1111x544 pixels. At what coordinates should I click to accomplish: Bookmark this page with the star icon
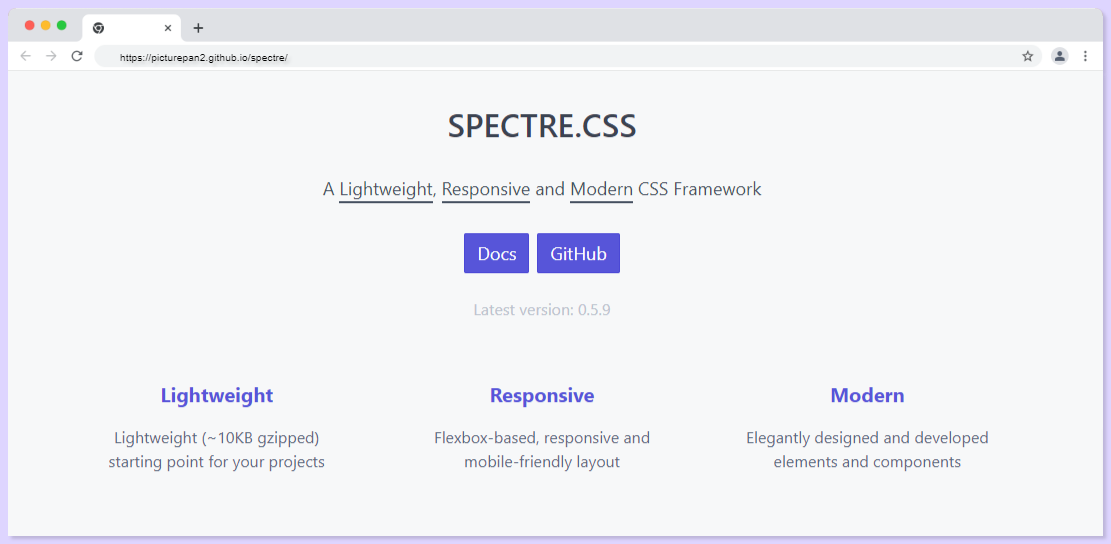point(1027,56)
